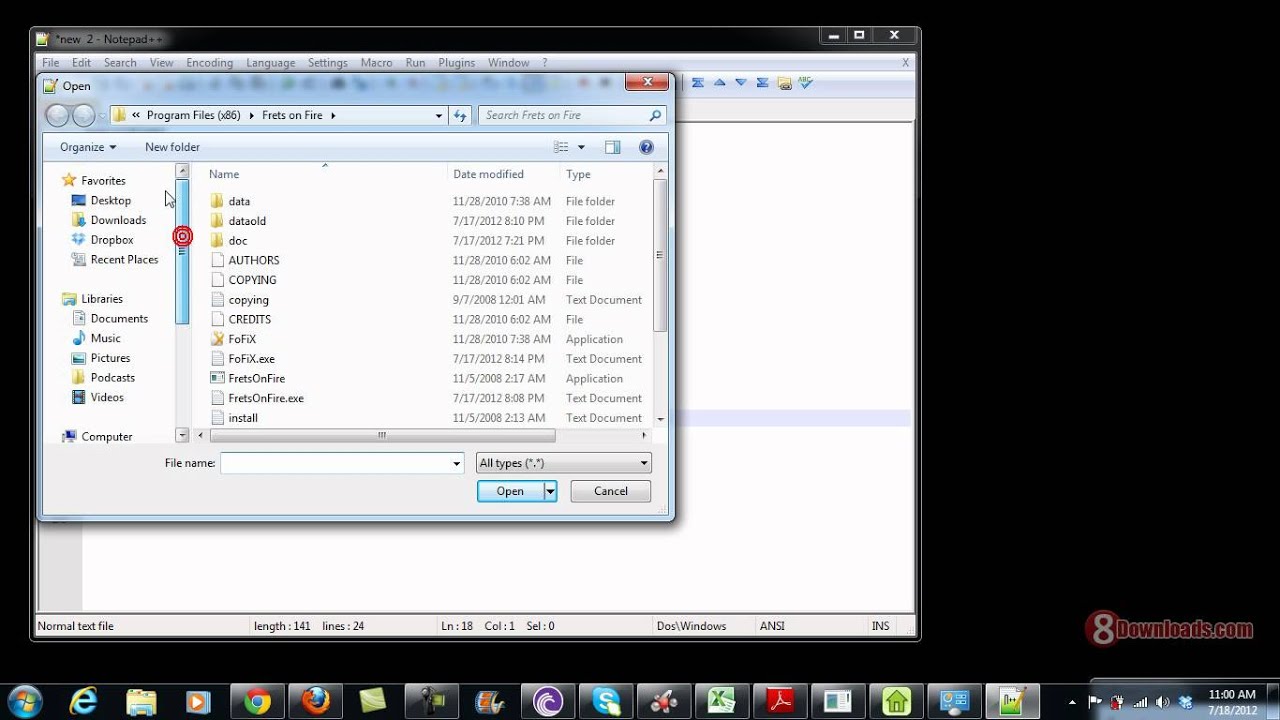This screenshot has height=720, width=1280.
Task: Click the down triangle icon in Notepad++ toolbar
Action: 741,83
